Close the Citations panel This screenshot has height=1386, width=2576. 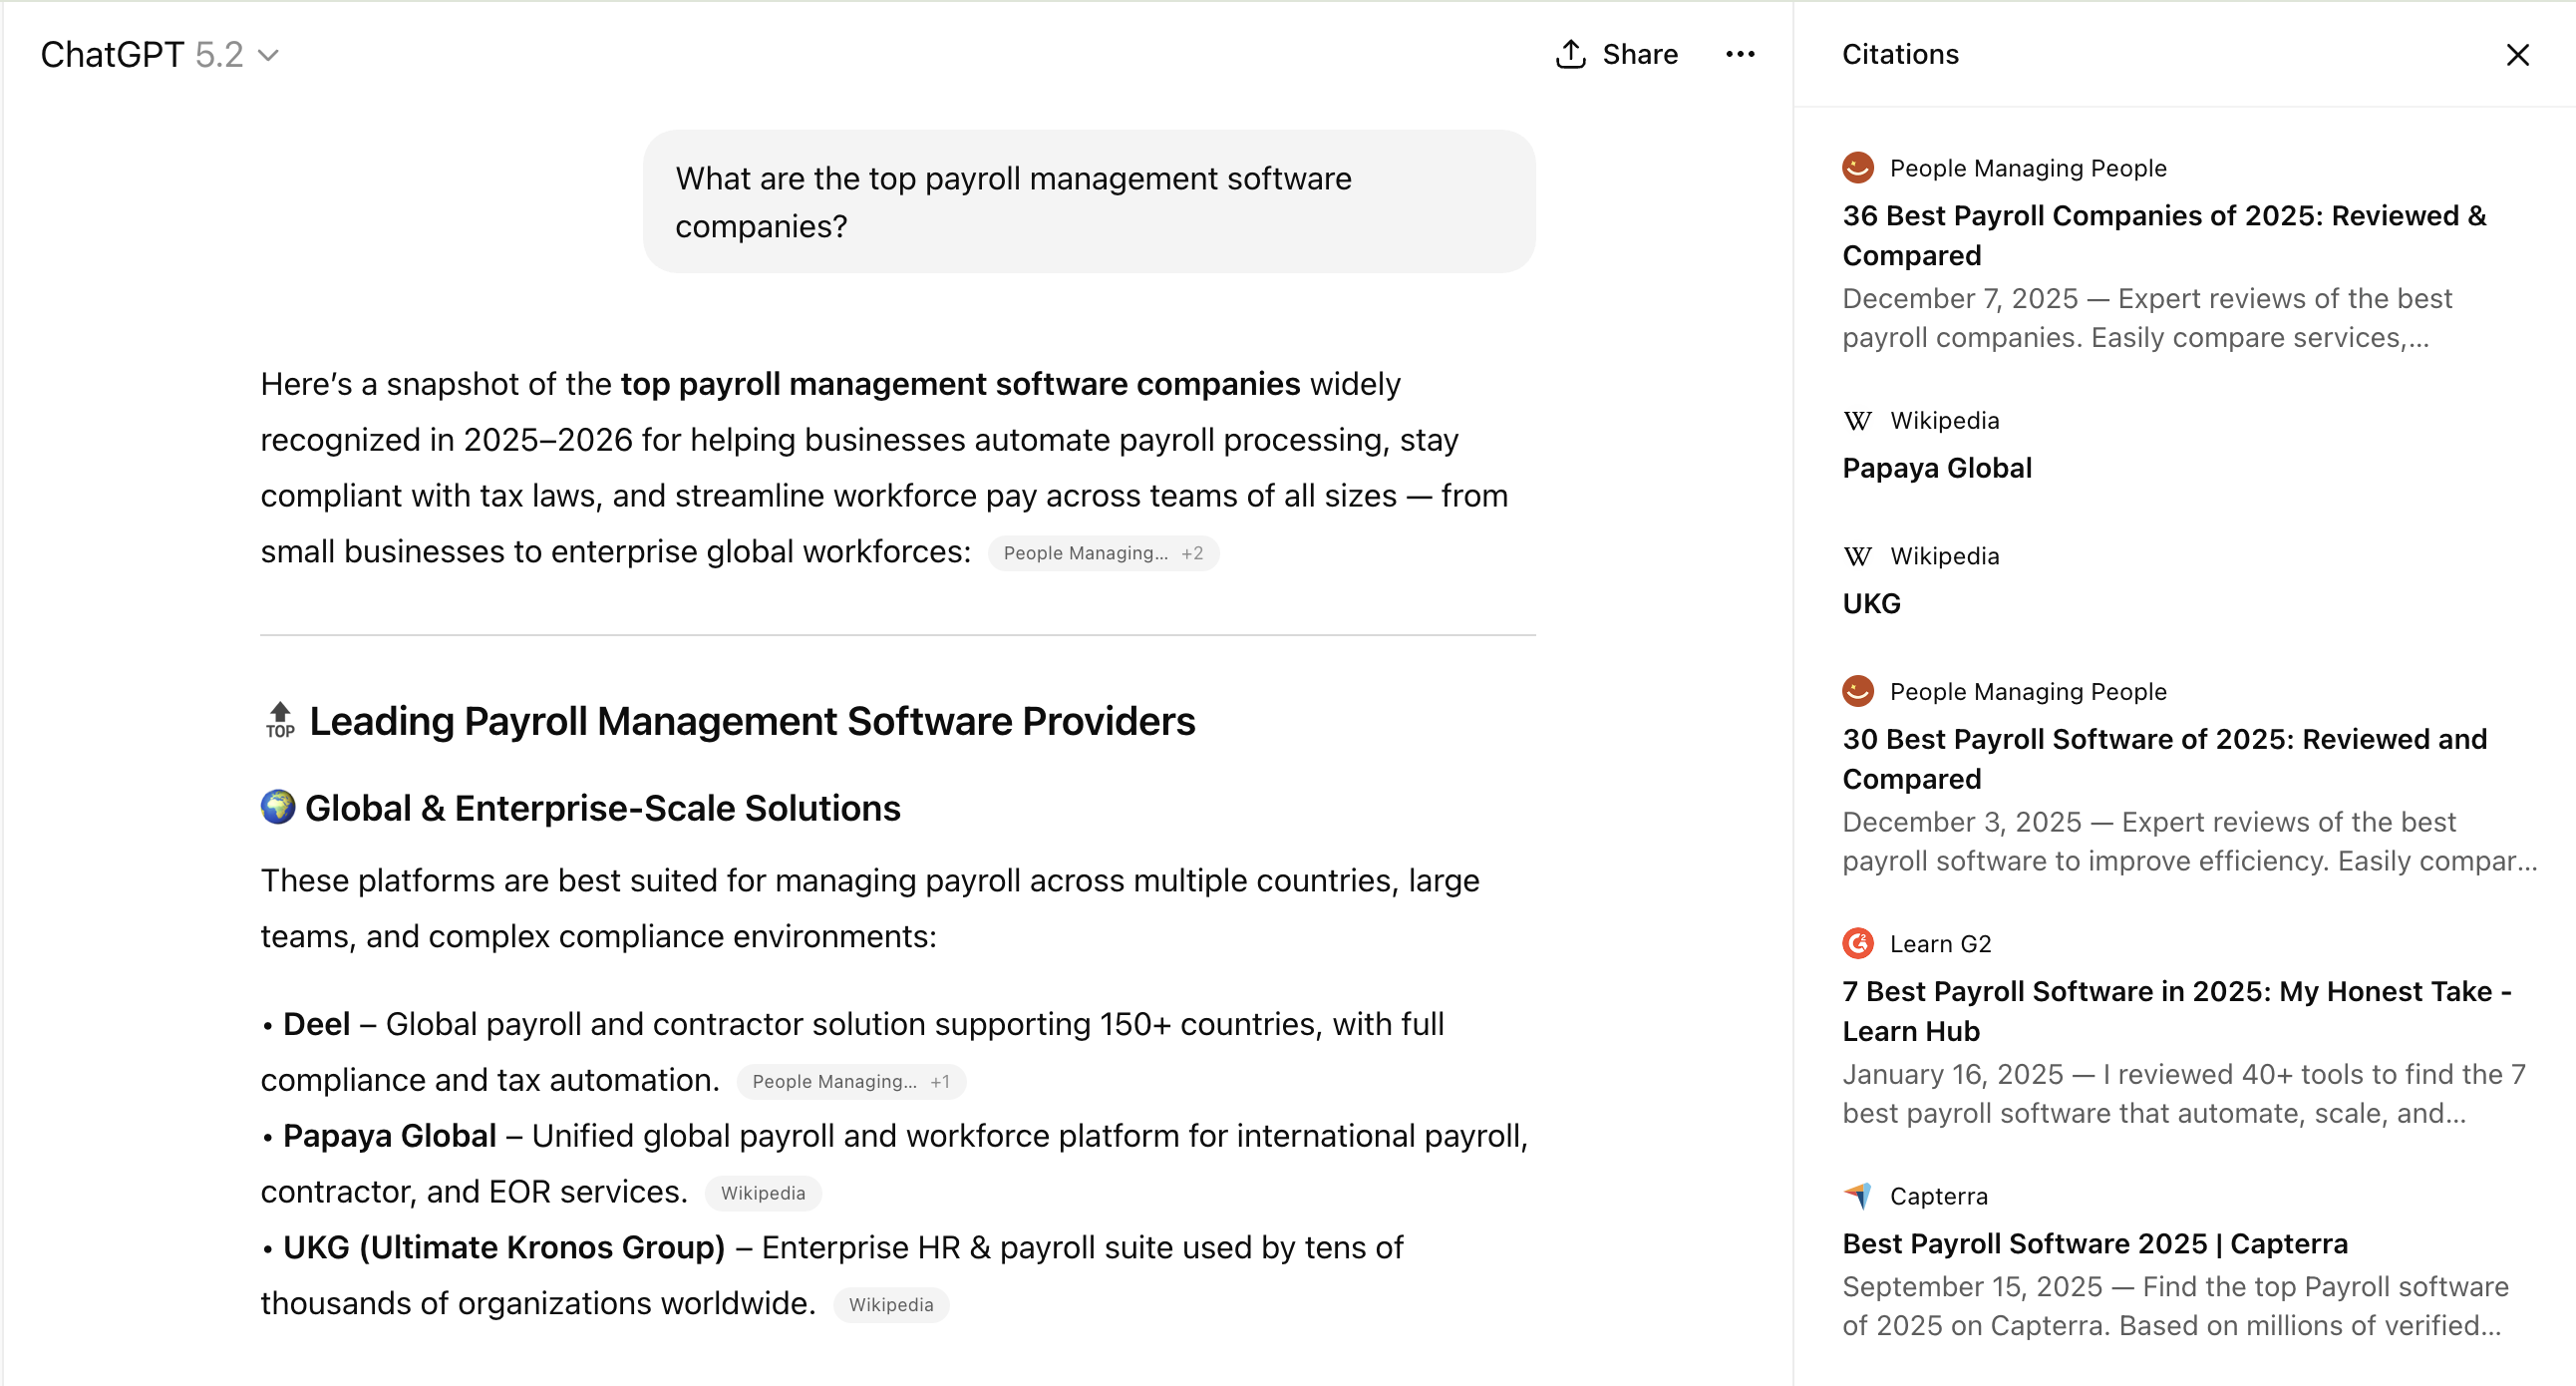pyautogui.click(x=2517, y=55)
